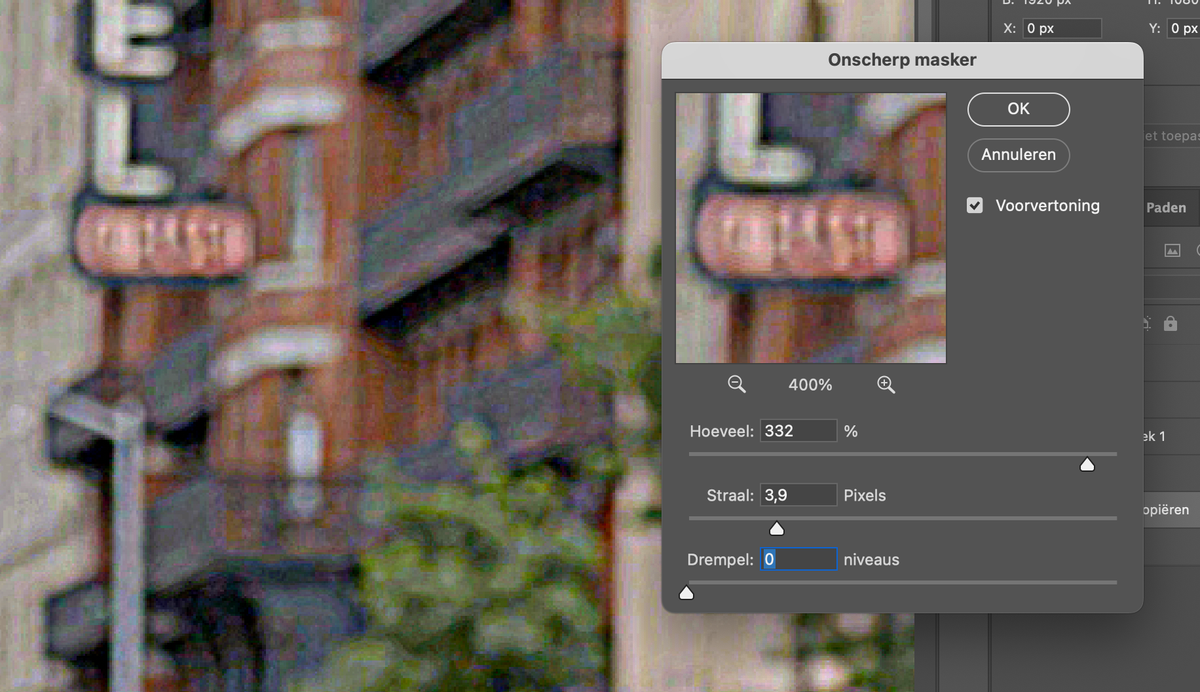Image resolution: width=1200 pixels, height=692 pixels.
Task: Uncheck the Voorvertoning checkbox
Action: (x=975, y=205)
